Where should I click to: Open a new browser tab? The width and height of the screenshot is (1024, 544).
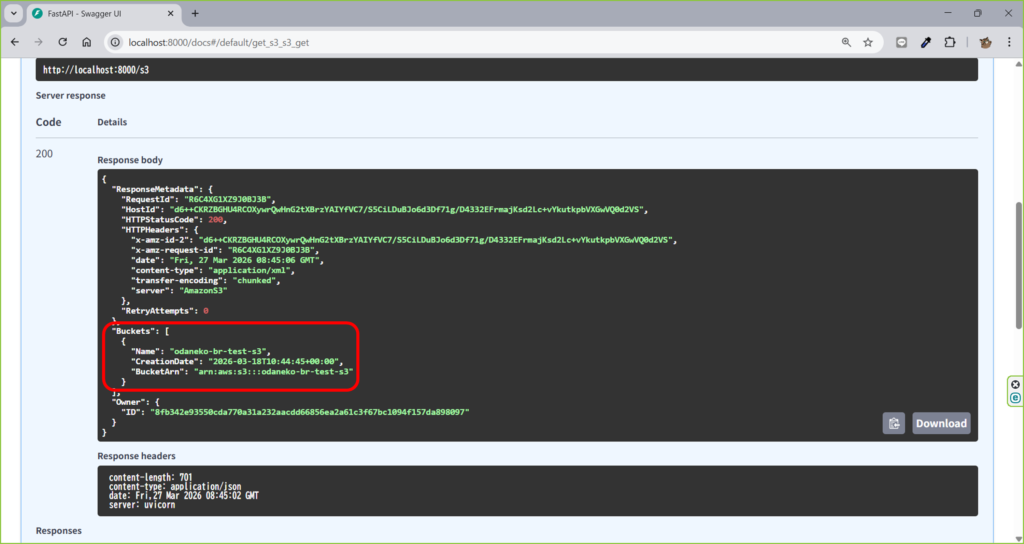195,14
